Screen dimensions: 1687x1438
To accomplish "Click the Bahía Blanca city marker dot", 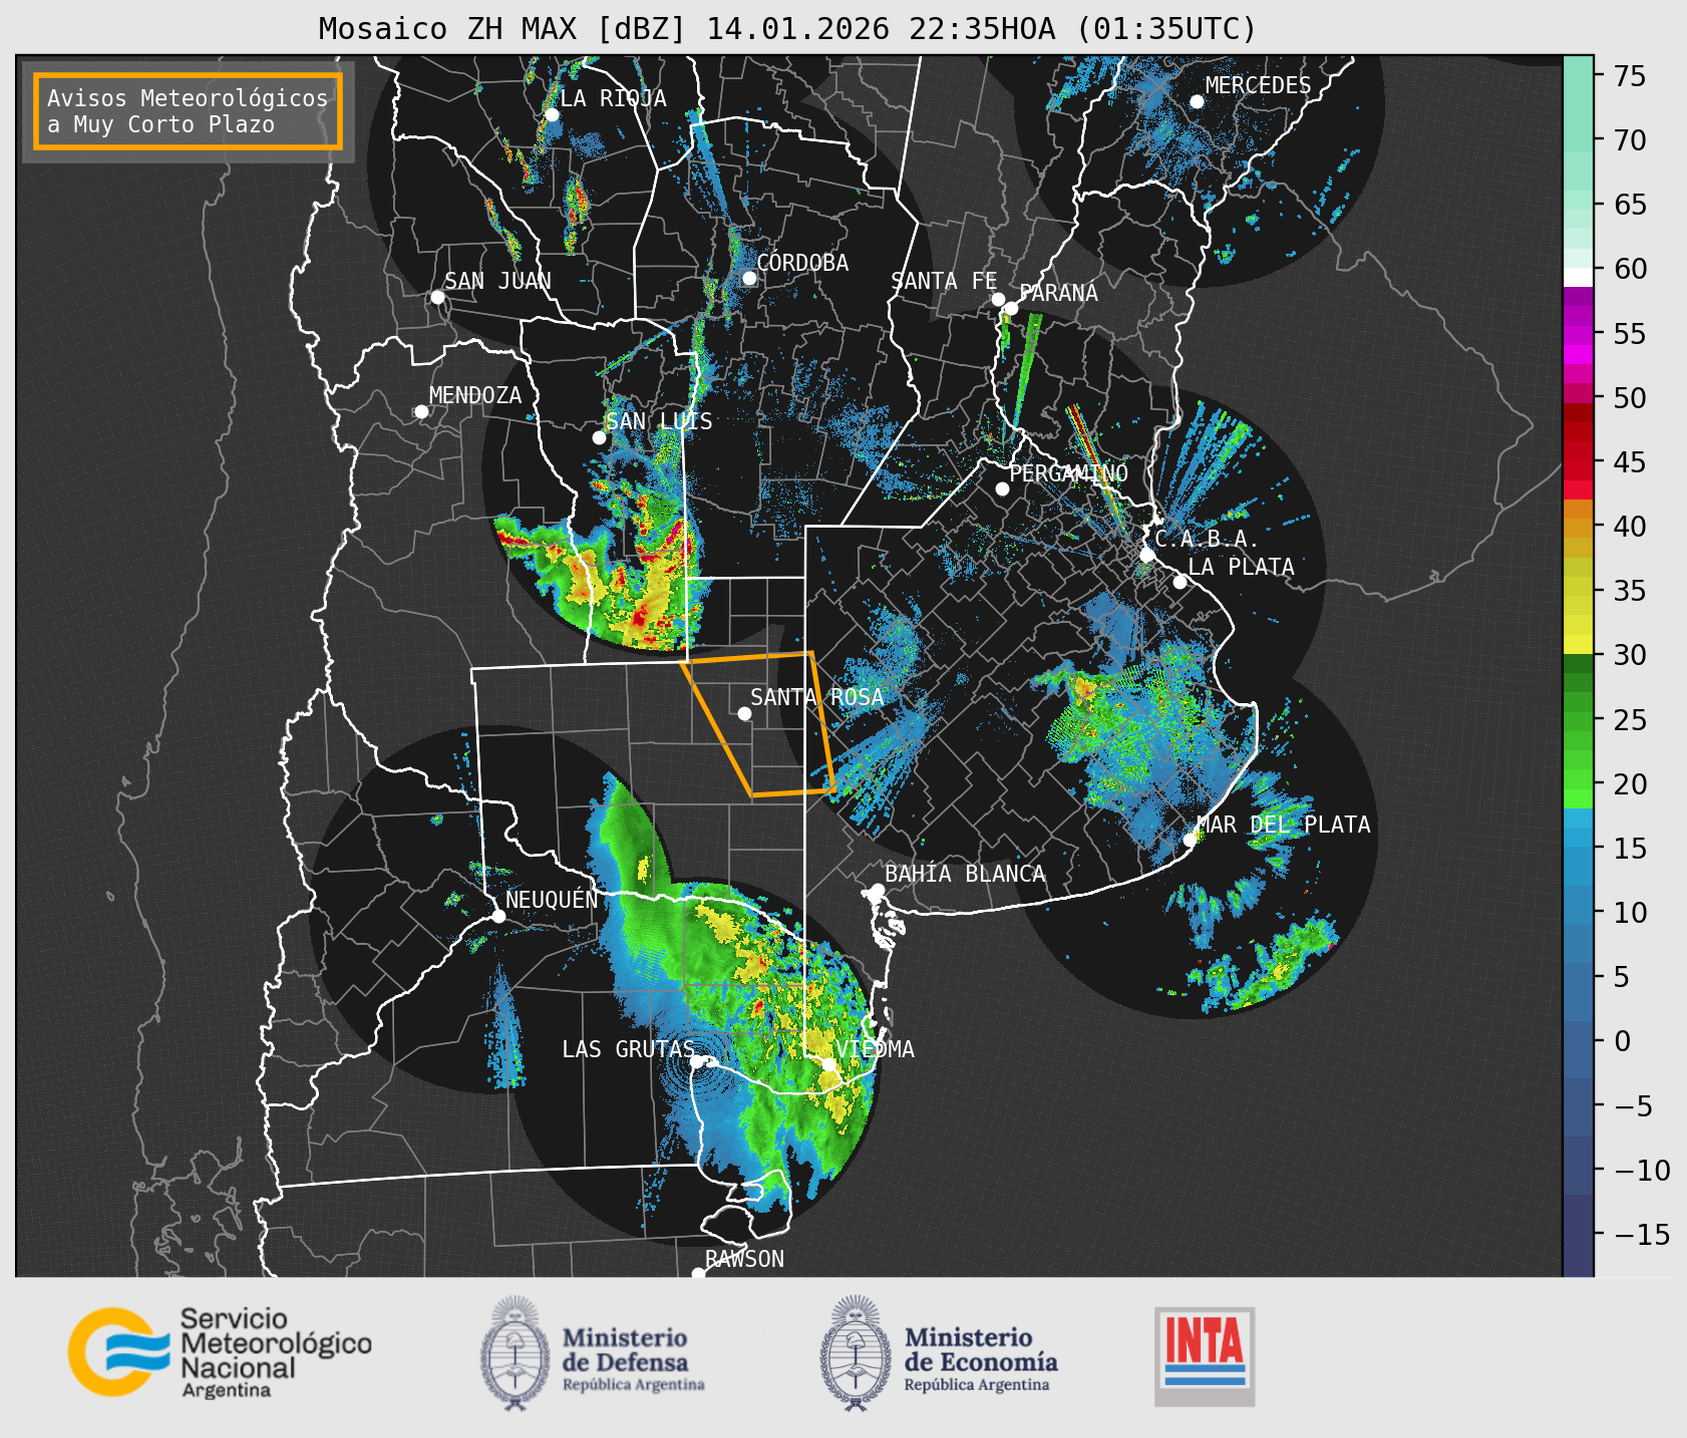I will (x=877, y=889).
